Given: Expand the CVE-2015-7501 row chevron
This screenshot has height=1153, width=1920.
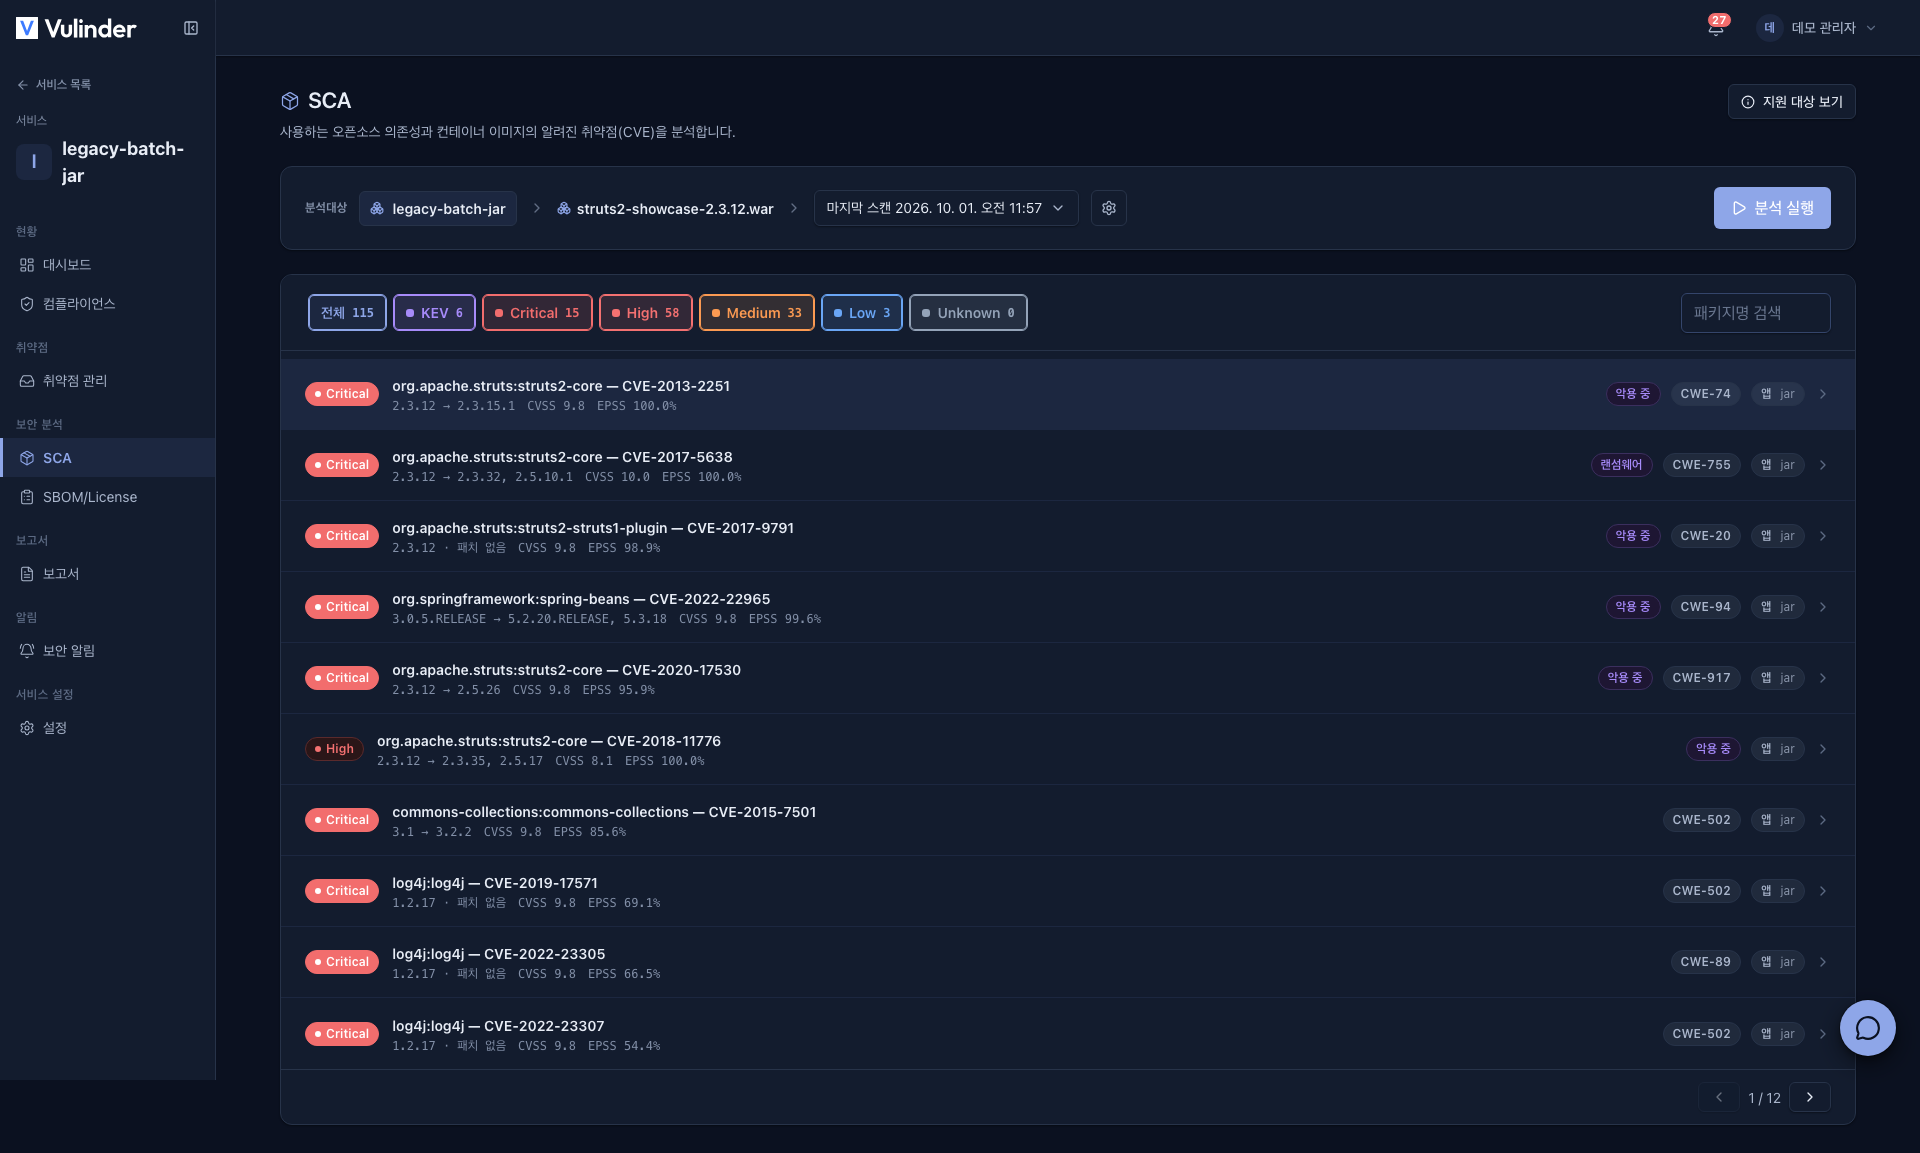Looking at the screenshot, I should point(1823,820).
